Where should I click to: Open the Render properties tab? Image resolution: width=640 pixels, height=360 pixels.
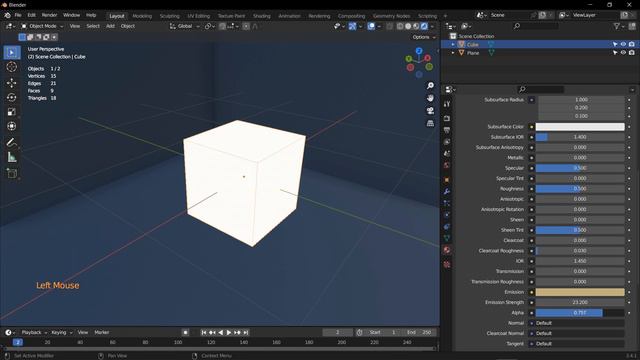coord(447,118)
